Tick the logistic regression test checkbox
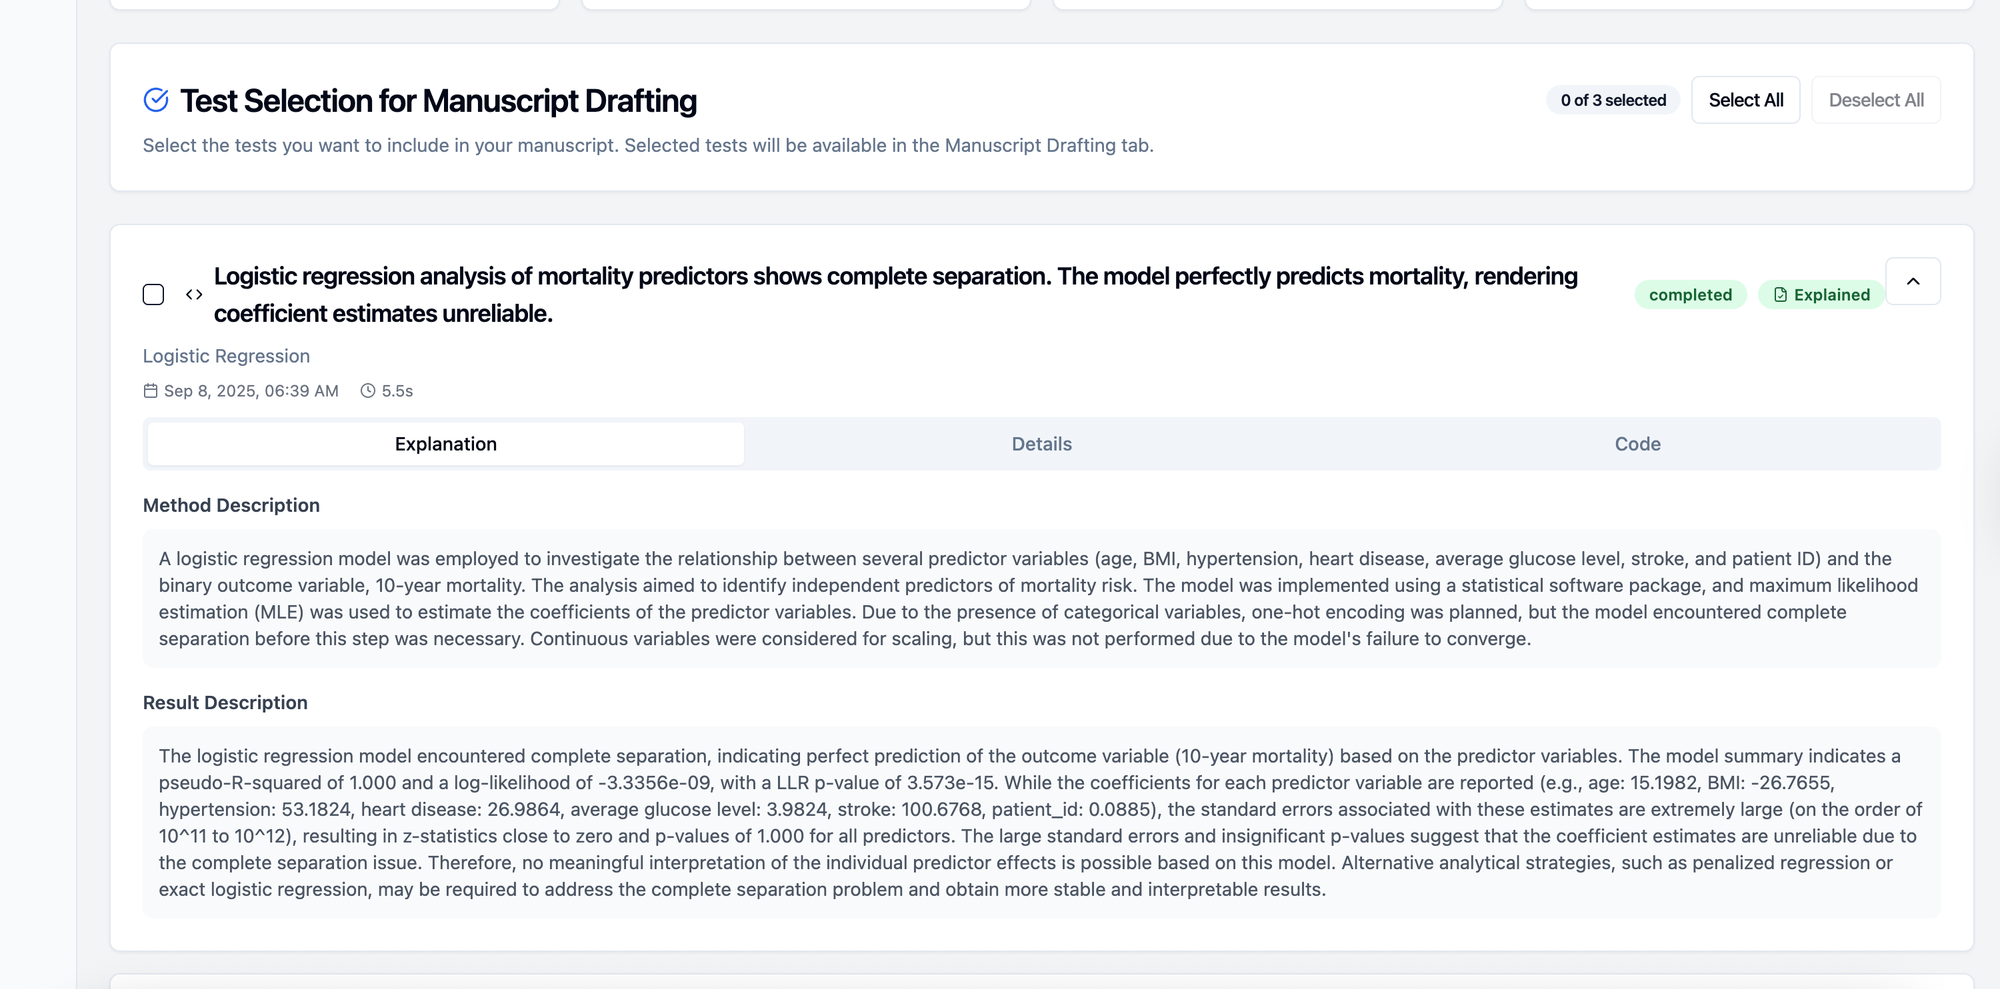Screen dimensions: 2000x989 [153, 295]
